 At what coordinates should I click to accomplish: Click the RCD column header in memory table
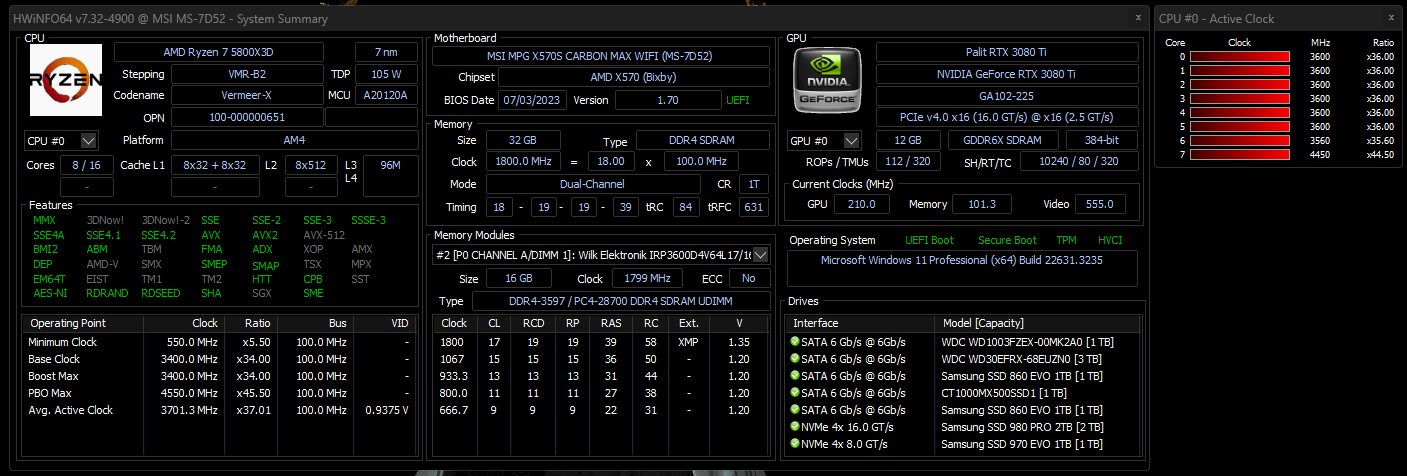(533, 323)
